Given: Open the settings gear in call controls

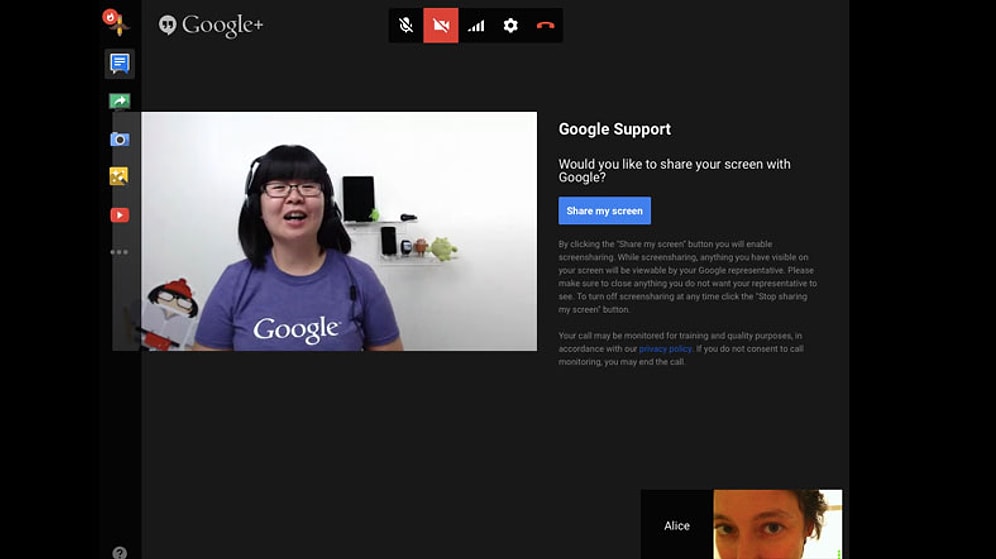Looking at the screenshot, I should point(510,26).
